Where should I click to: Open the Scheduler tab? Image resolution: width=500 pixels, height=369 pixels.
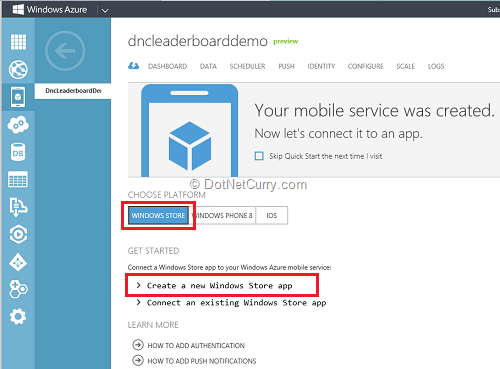coord(247,66)
